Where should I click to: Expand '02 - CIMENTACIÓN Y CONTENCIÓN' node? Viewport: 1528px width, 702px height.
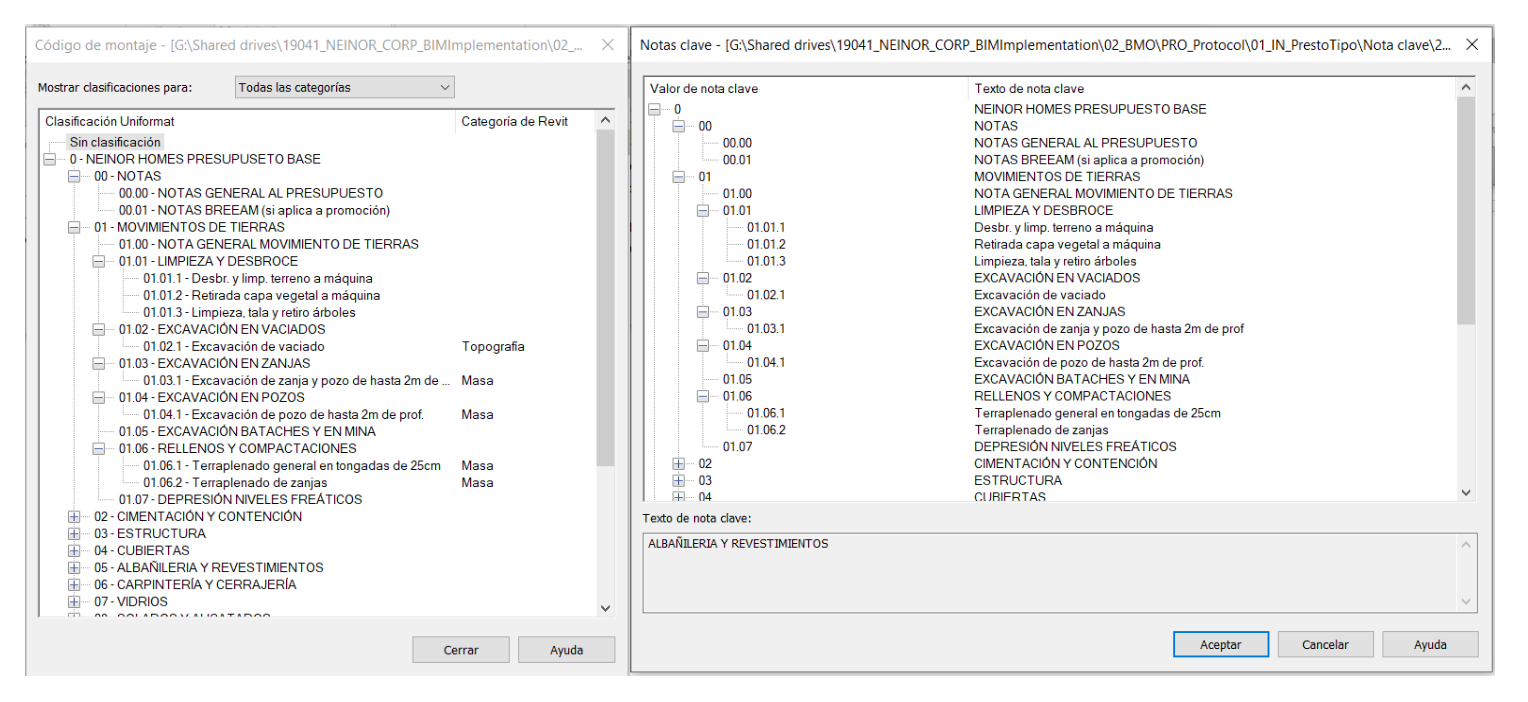[x=74, y=517]
